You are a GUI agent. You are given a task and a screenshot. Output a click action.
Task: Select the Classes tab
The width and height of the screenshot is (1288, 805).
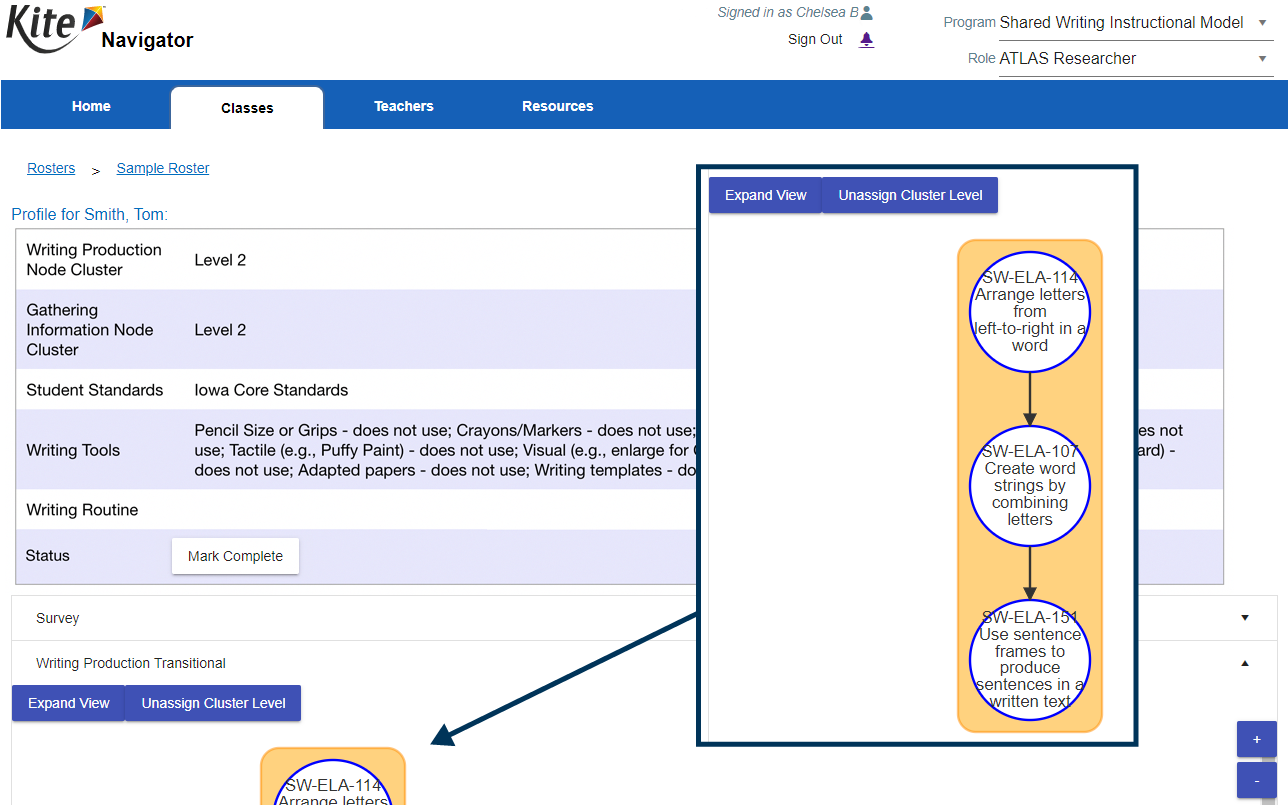(247, 108)
